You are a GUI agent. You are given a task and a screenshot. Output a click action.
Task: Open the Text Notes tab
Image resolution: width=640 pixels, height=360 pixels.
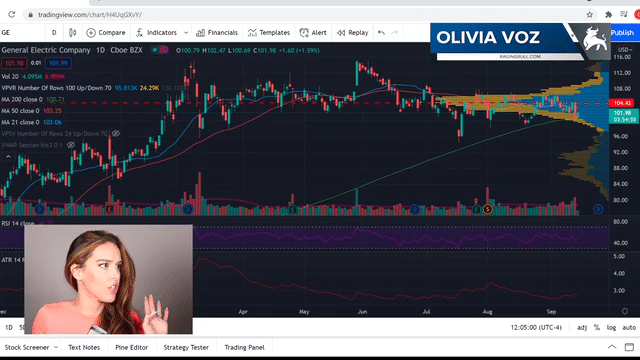84,347
